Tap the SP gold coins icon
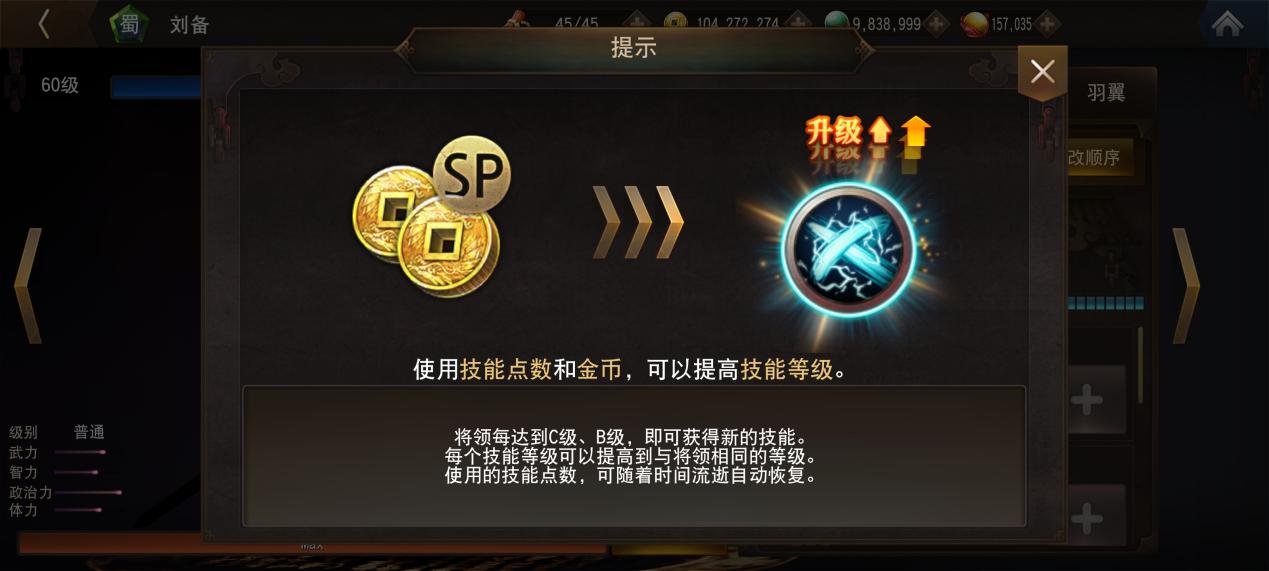1269x571 pixels. [431, 216]
